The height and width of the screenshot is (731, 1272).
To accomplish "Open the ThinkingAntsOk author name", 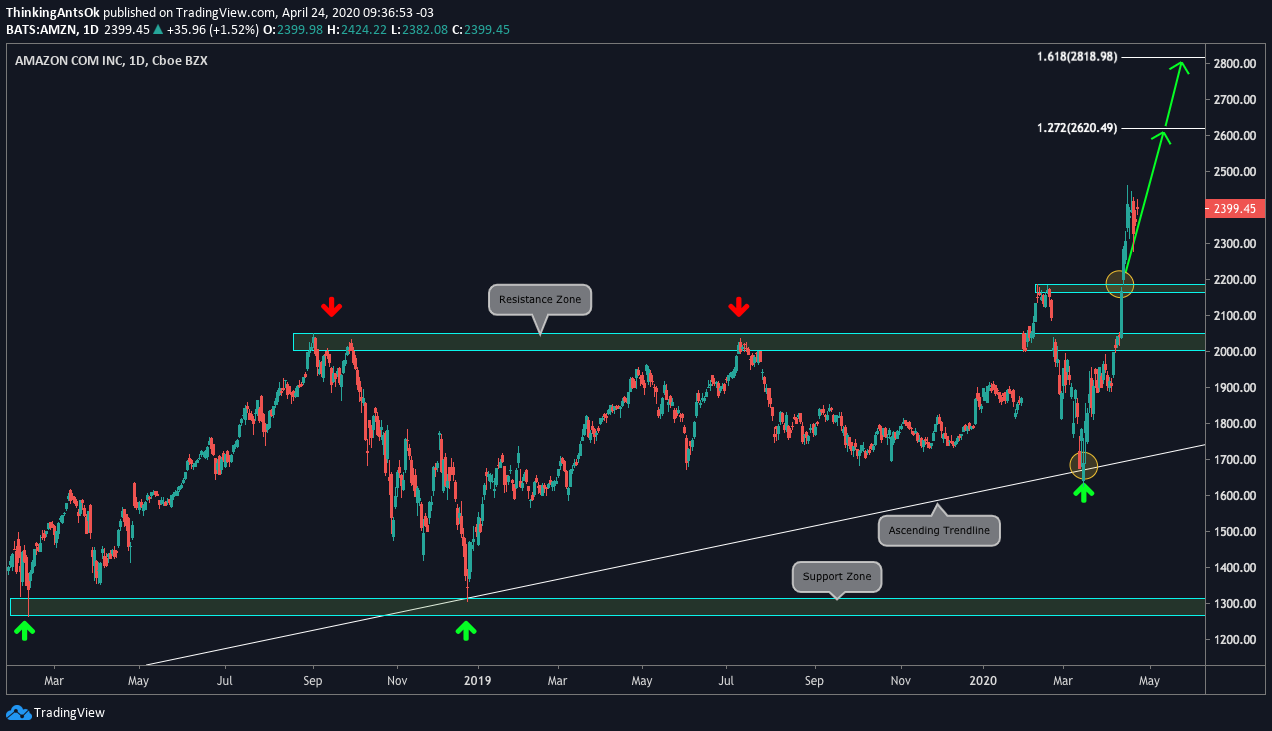I will click(51, 12).
